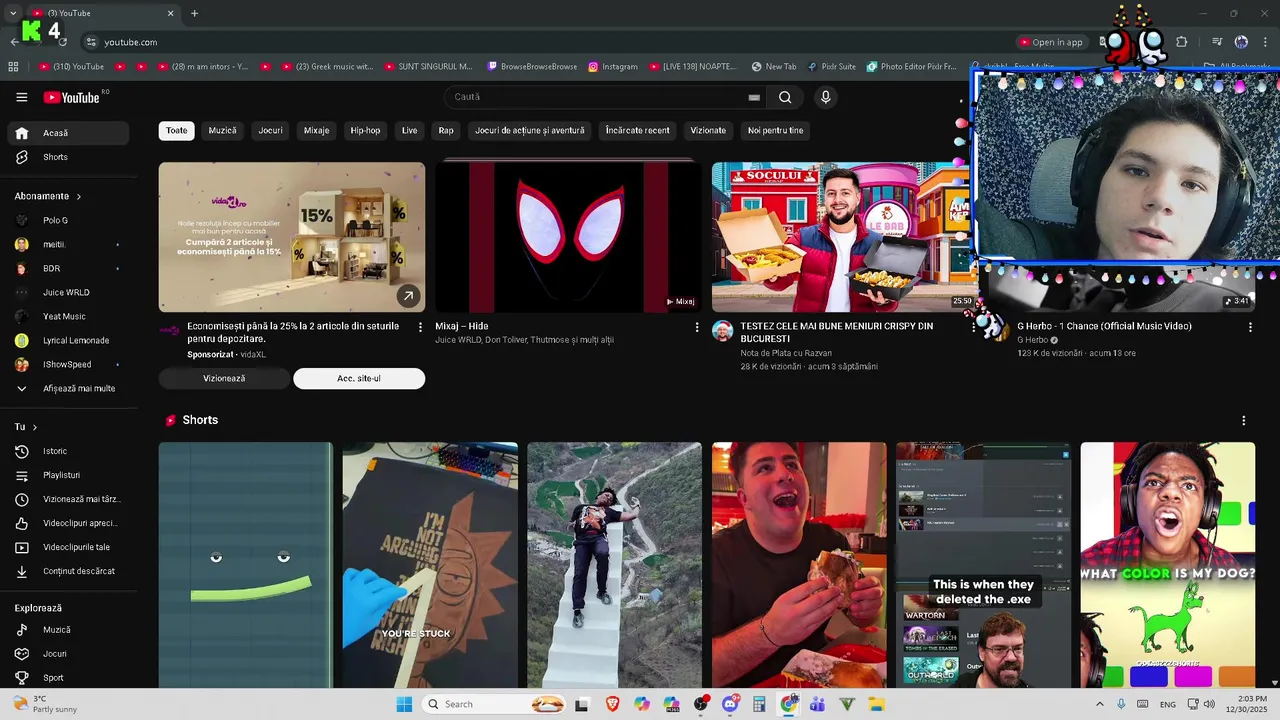Select the Rap filter chip
This screenshot has width=1280, height=720.
coord(446,130)
